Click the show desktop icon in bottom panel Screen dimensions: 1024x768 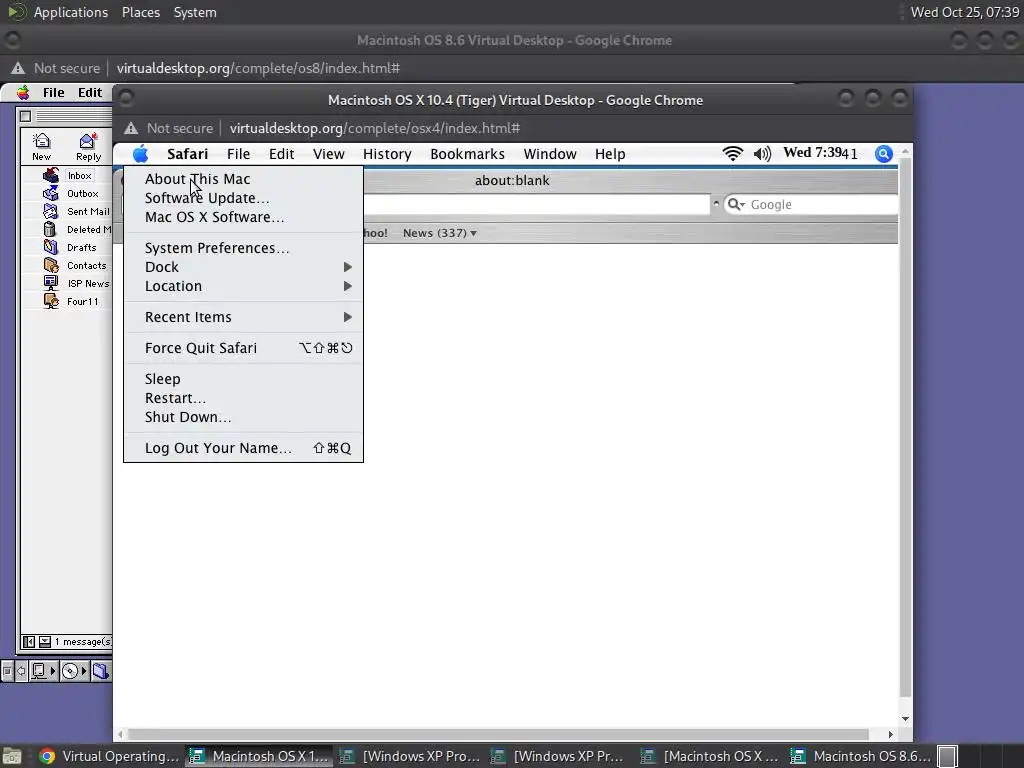coord(12,756)
